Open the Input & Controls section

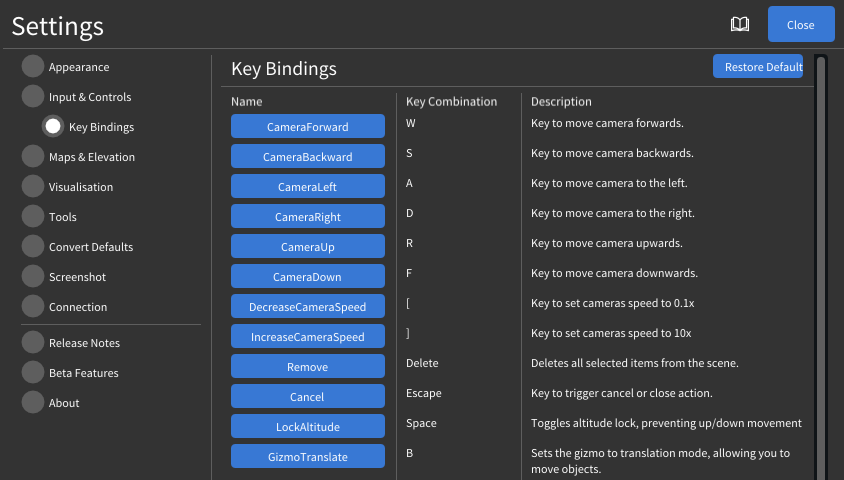(90, 97)
